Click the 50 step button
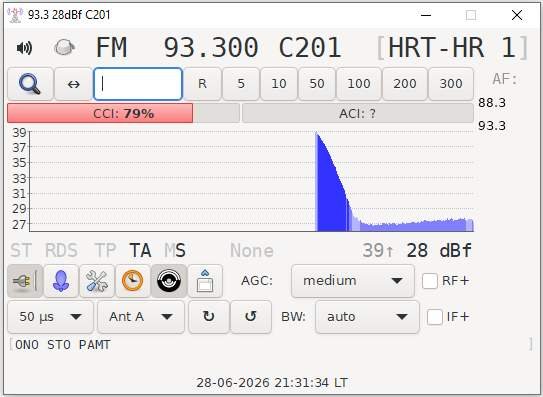 [317, 84]
